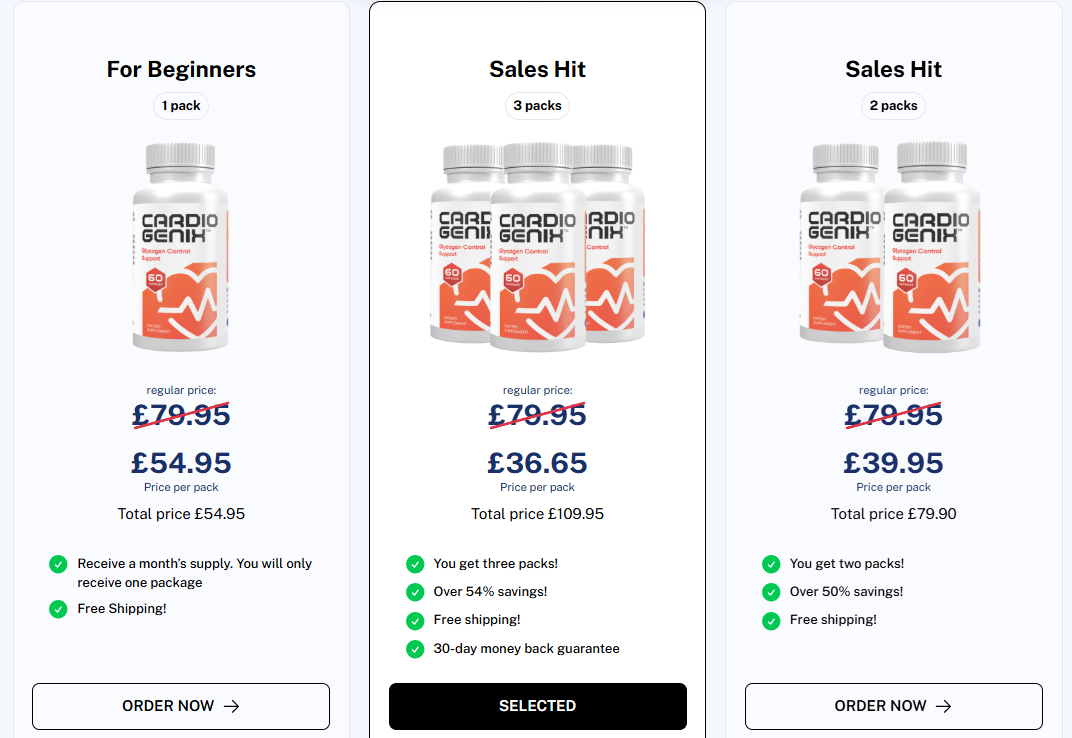The height and width of the screenshot is (738, 1072).
Task: Click the 'For Beginners' card heading
Action: click(181, 69)
